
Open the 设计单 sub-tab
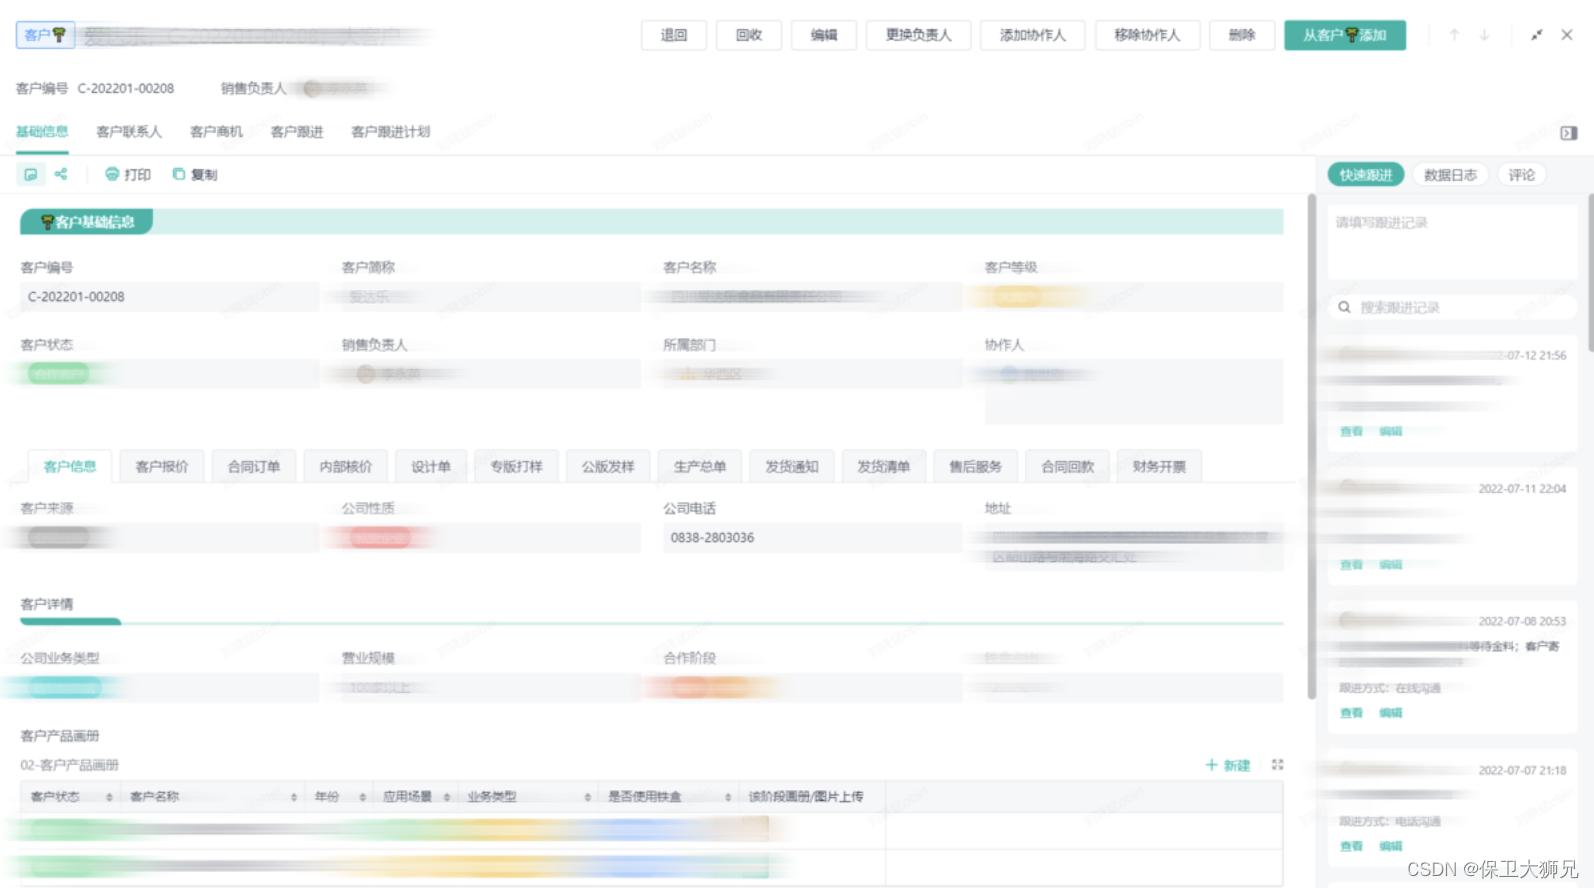pos(431,467)
